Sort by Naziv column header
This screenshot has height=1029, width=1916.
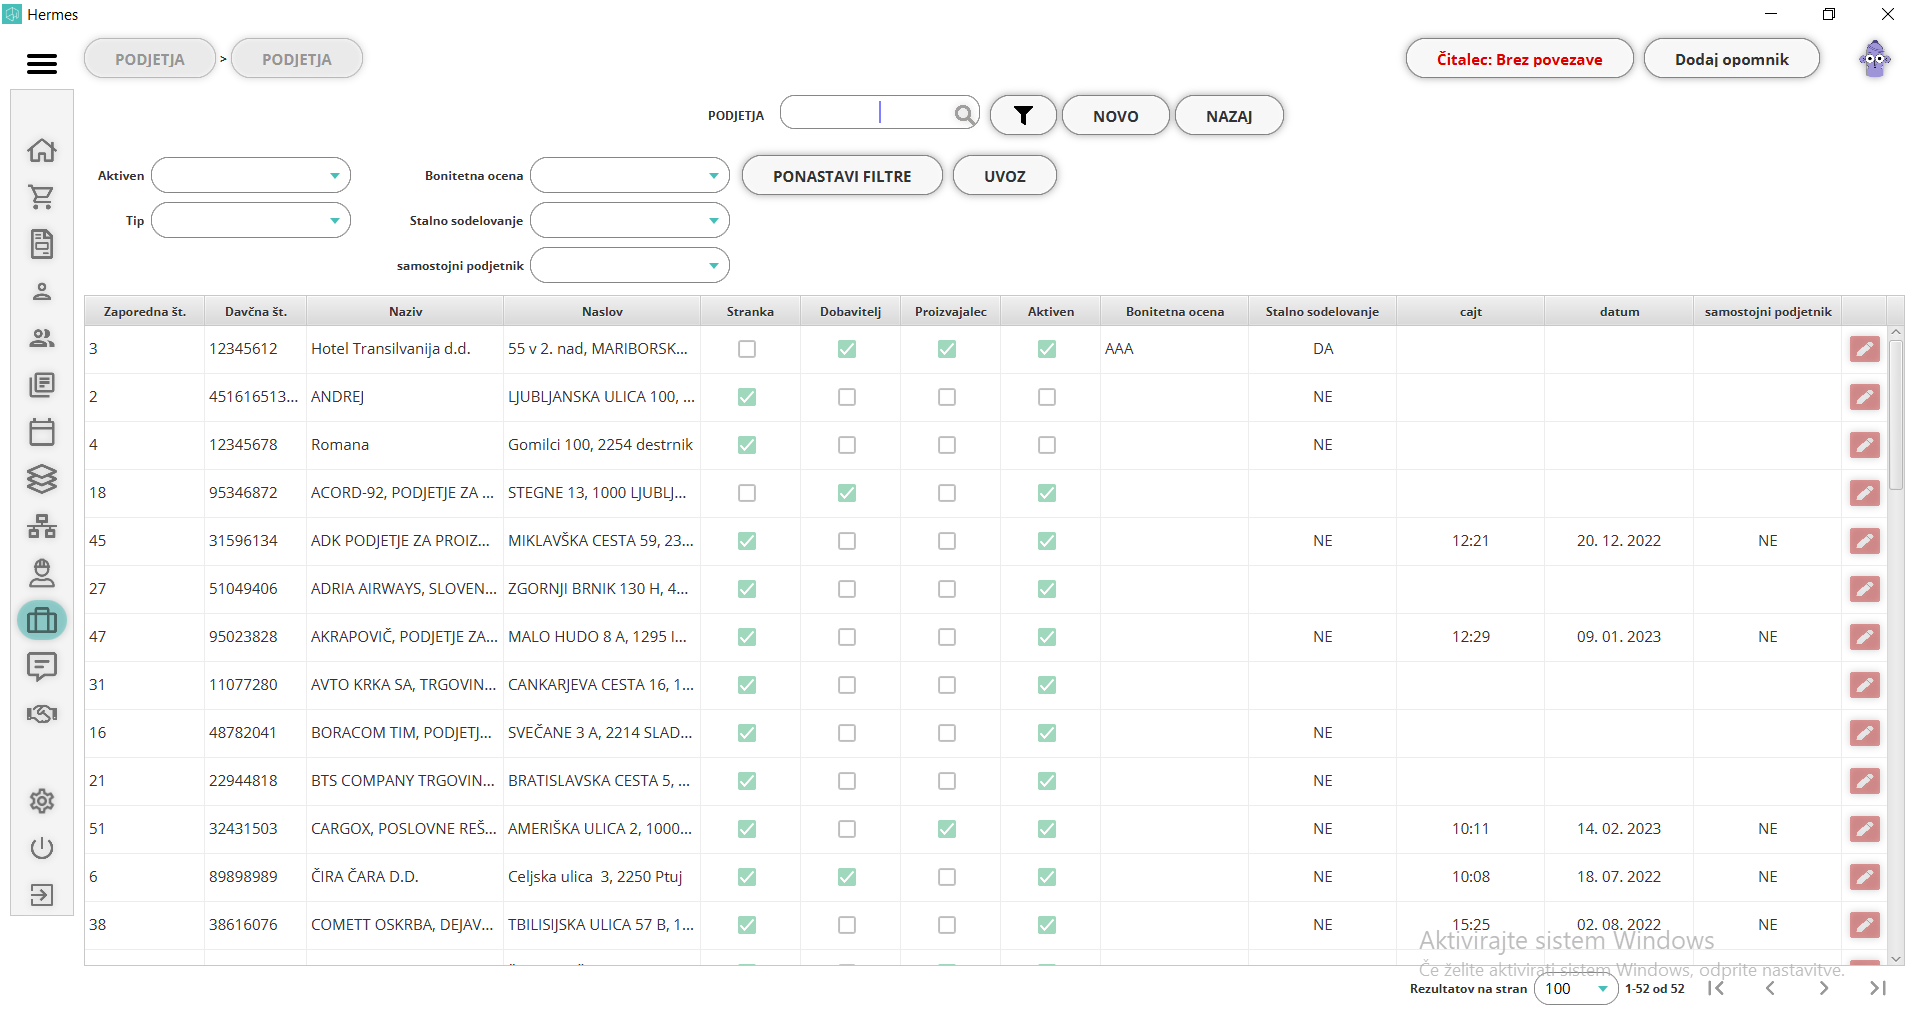tap(405, 312)
